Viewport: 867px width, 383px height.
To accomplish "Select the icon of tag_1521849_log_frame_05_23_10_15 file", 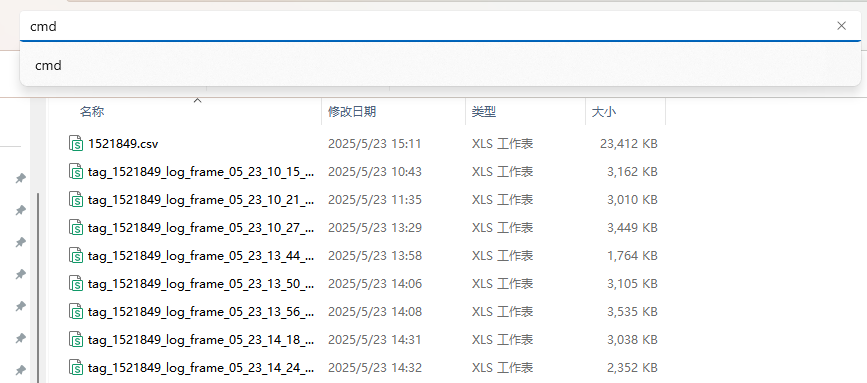I will [76, 171].
